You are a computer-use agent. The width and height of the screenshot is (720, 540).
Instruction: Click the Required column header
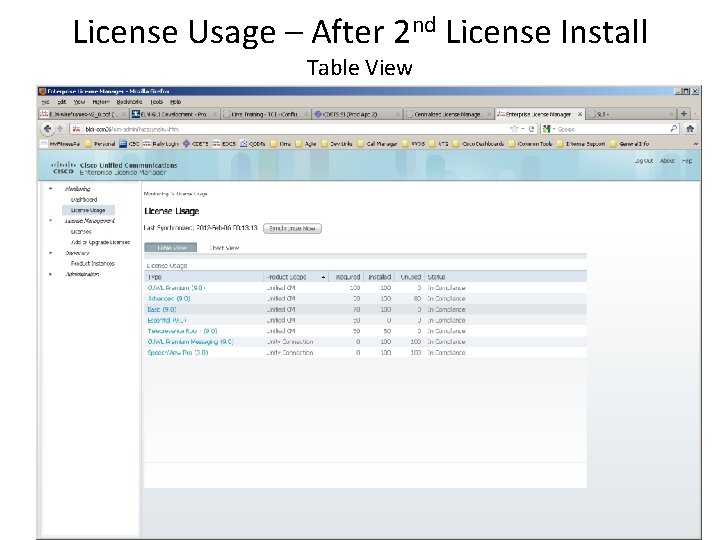(x=346, y=277)
